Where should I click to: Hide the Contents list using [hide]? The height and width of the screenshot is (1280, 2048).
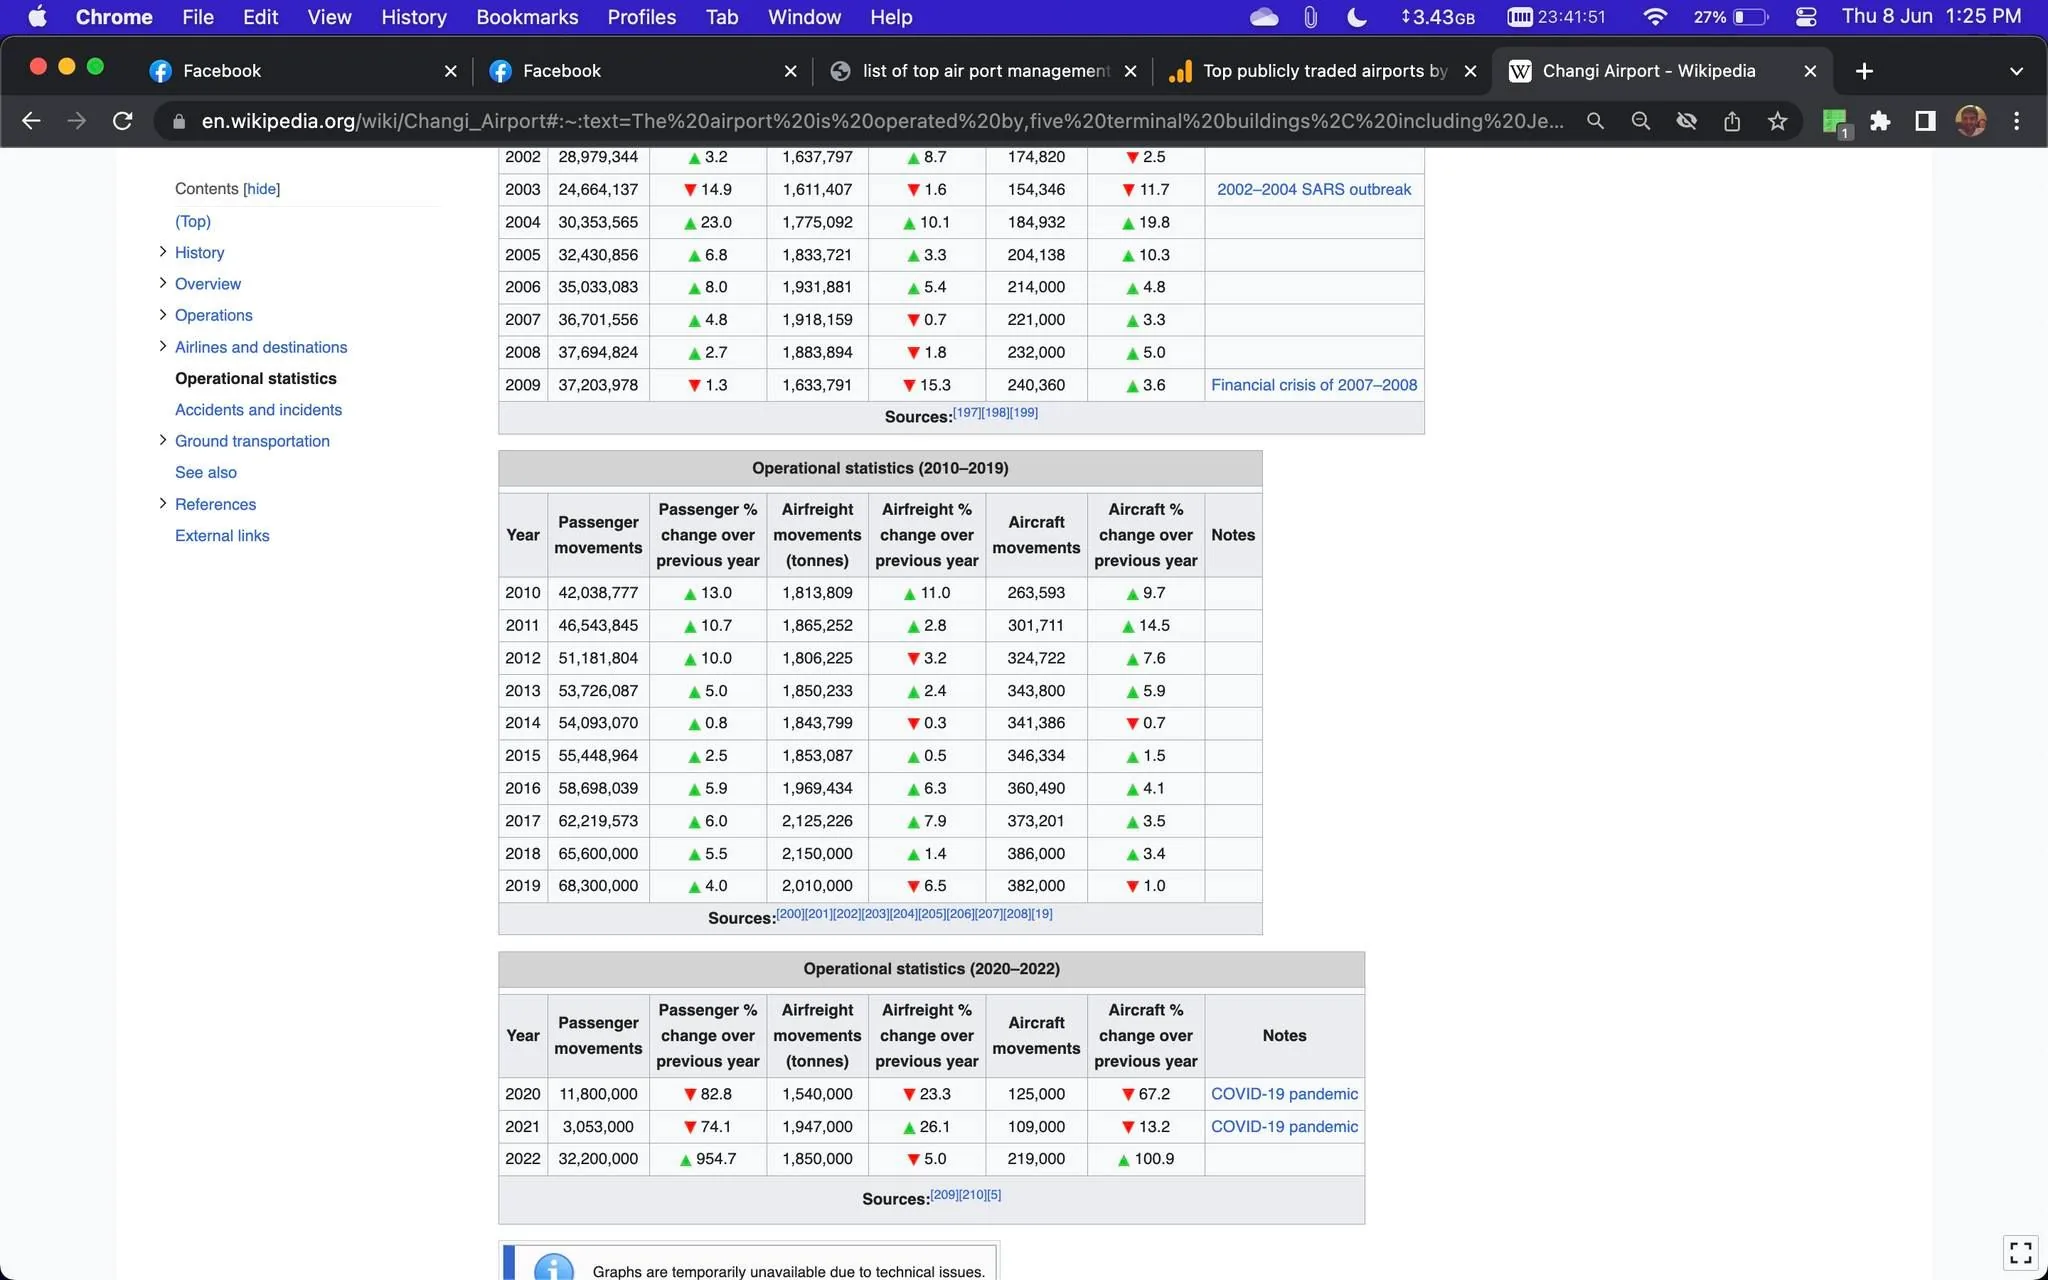click(x=261, y=188)
